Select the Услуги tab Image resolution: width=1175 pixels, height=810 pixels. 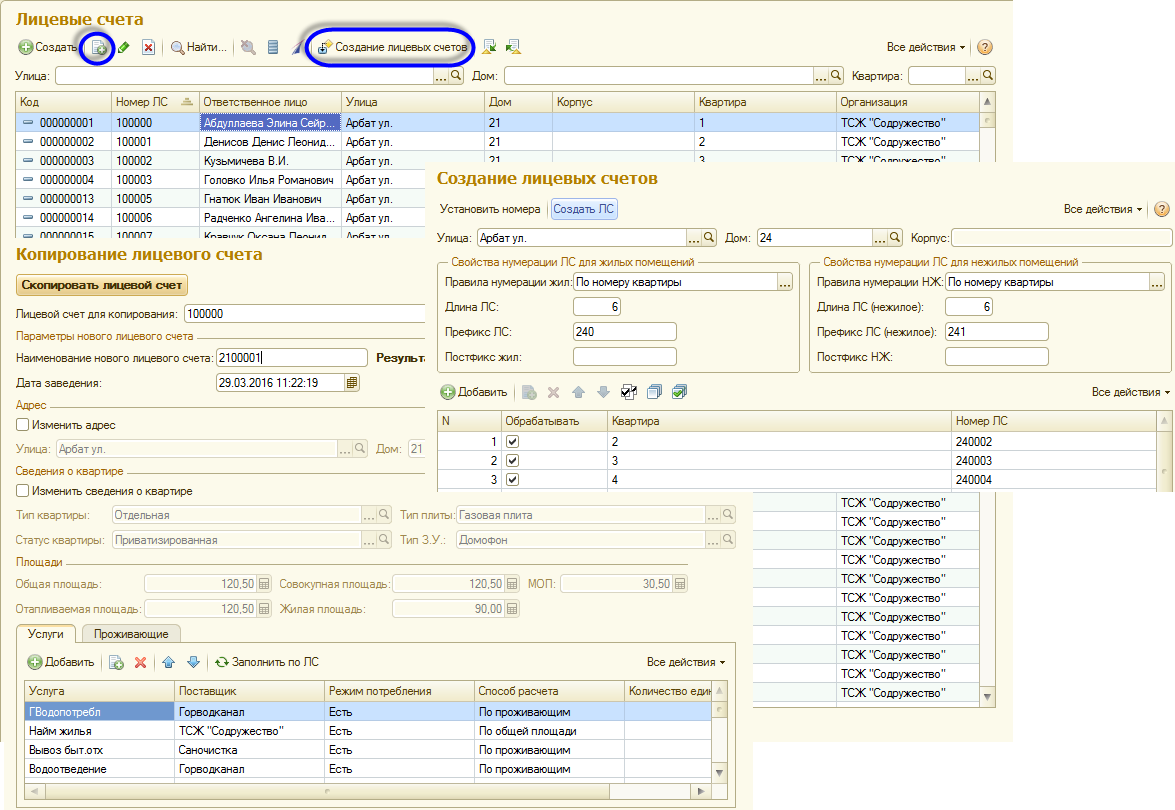[46, 634]
